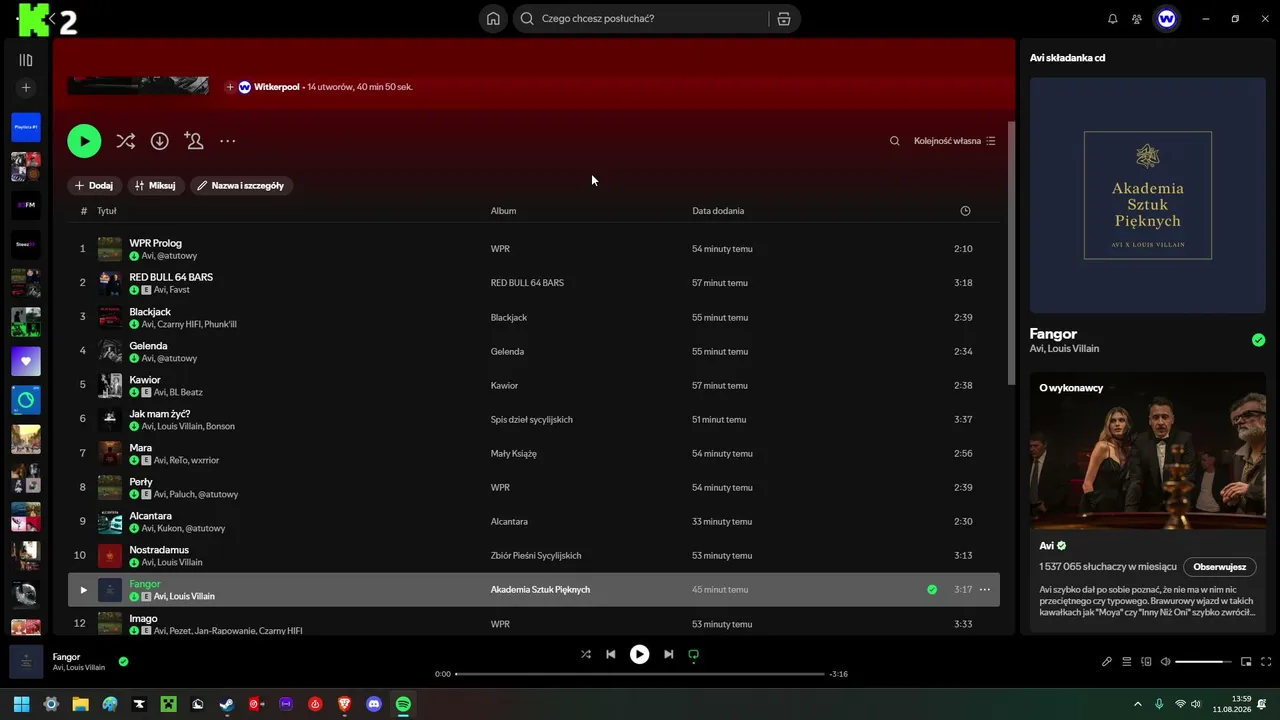The width and height of the screenshot is (1280, 720).
Task: Open the notifications bell
Action: click(1113, 19)
